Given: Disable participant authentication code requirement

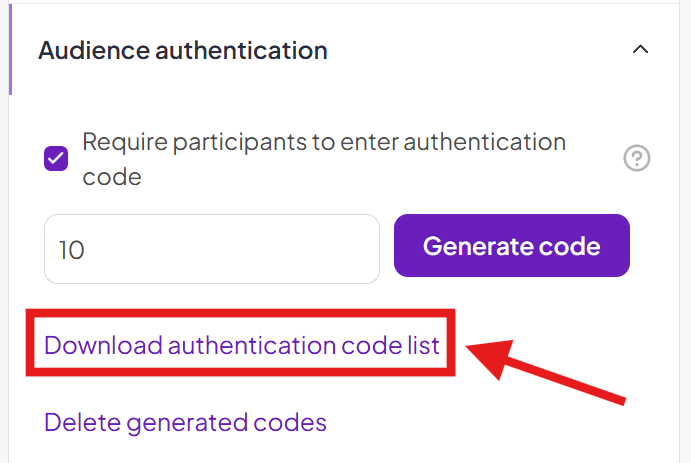Looking at the screenshot, I should pyautogui.click(x=56, y=159).
